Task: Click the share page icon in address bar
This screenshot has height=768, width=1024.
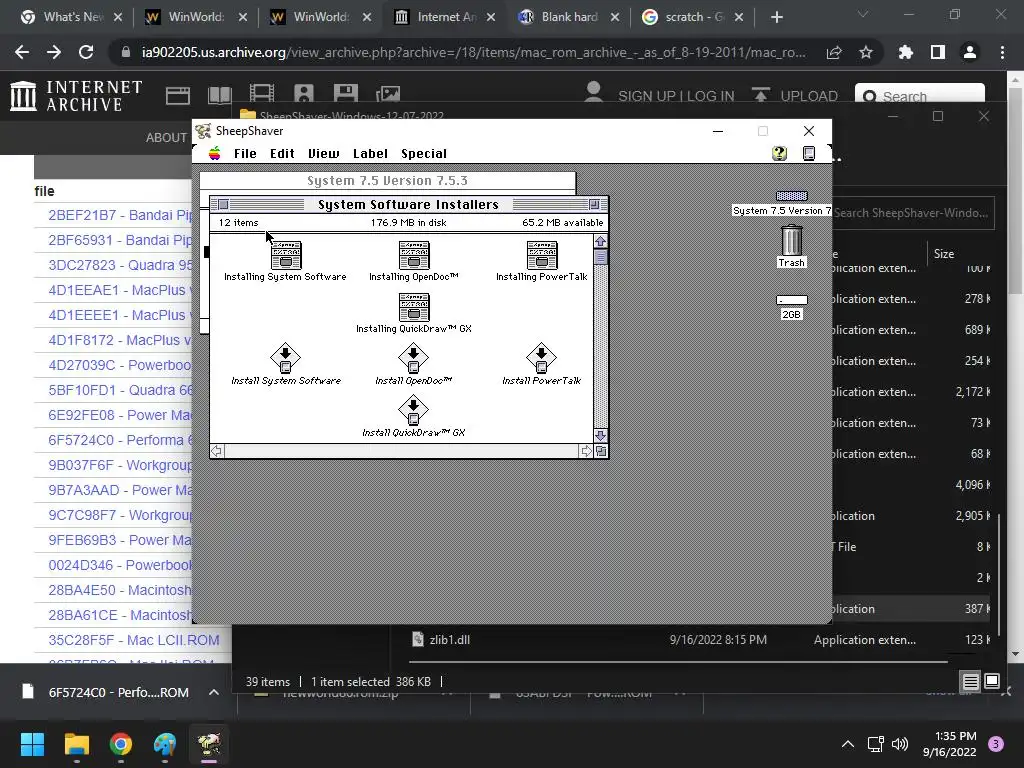Action: tap(834, 52)
